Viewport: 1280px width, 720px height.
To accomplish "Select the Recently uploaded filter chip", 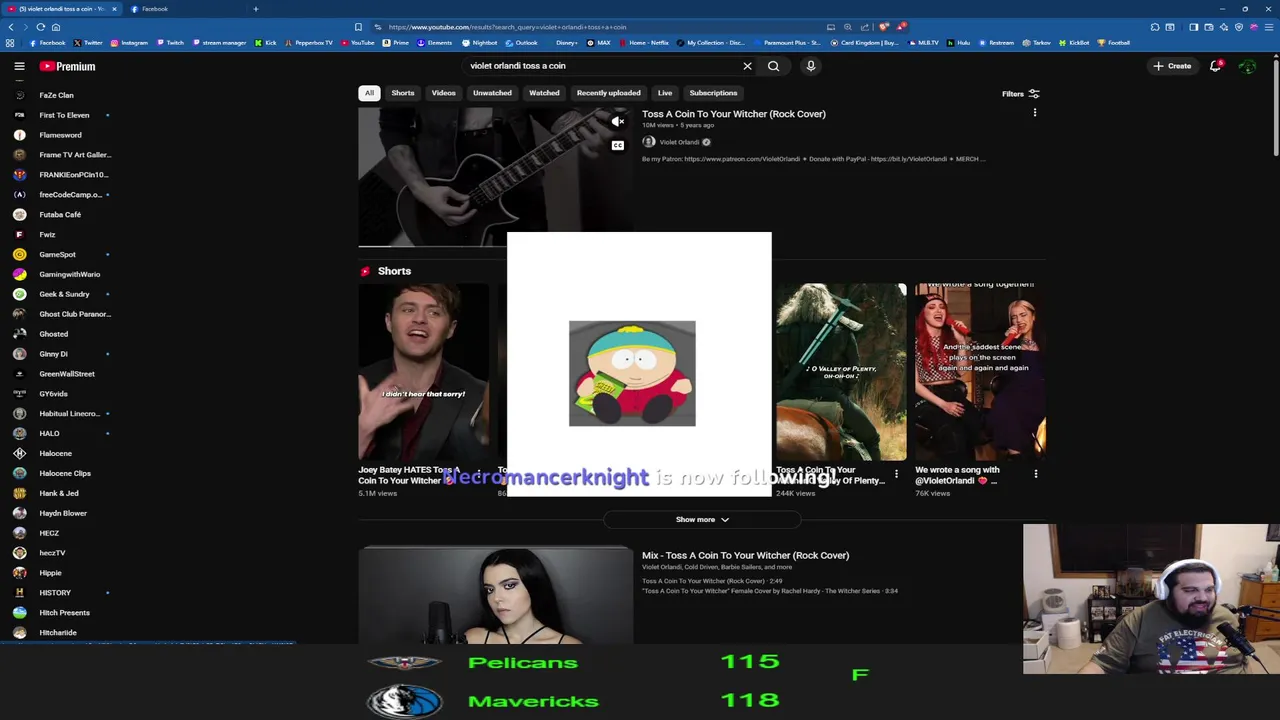I will [x=608, y=93].
